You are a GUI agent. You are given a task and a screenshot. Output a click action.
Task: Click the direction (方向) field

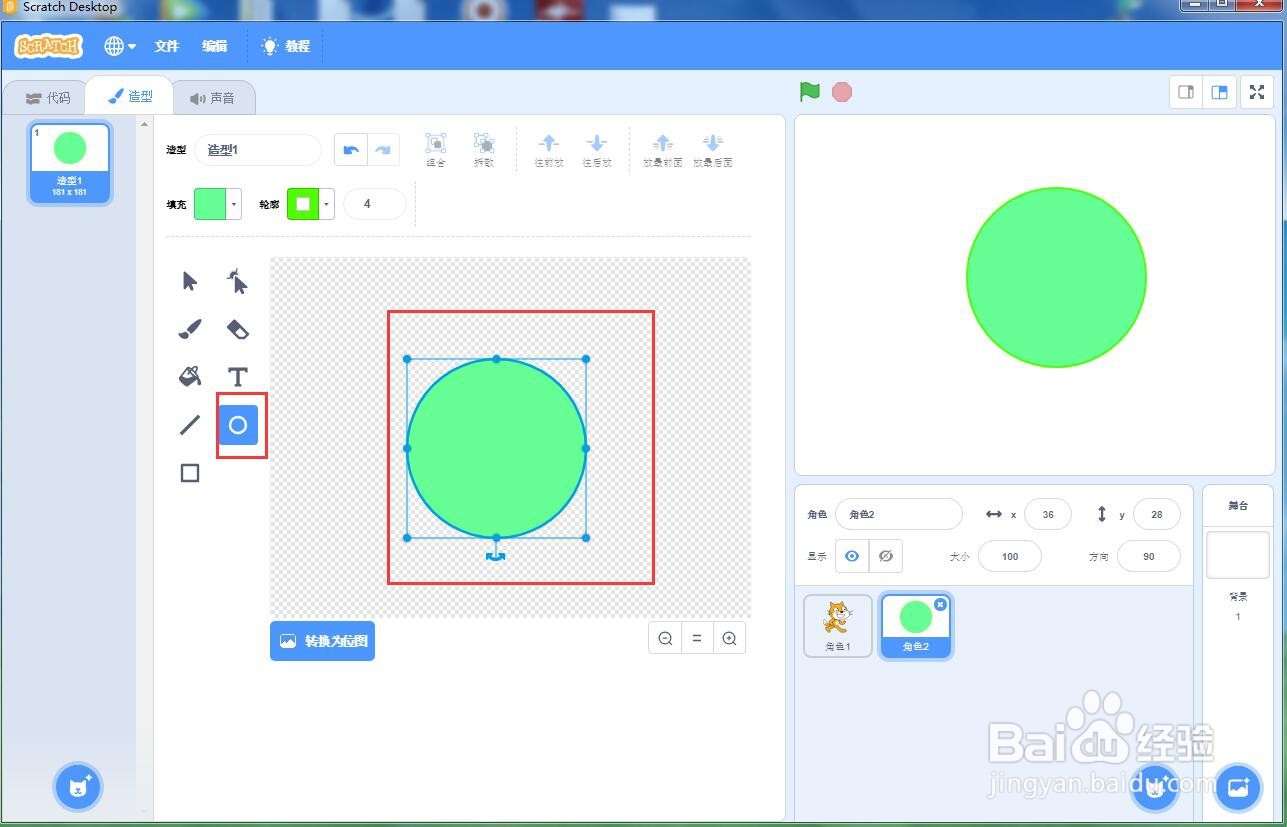tap(1149, 556)
